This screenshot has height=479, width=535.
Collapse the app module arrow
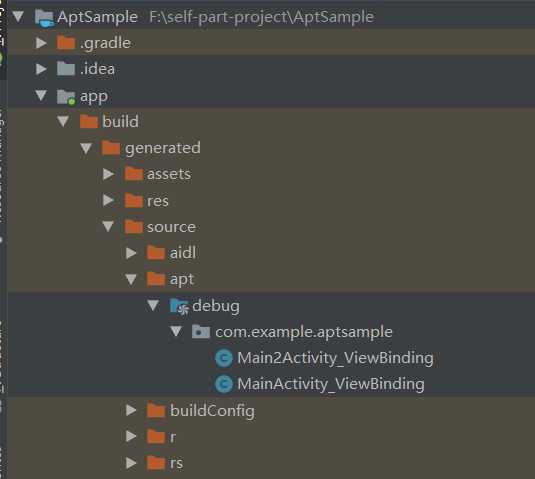click(41, 95)
